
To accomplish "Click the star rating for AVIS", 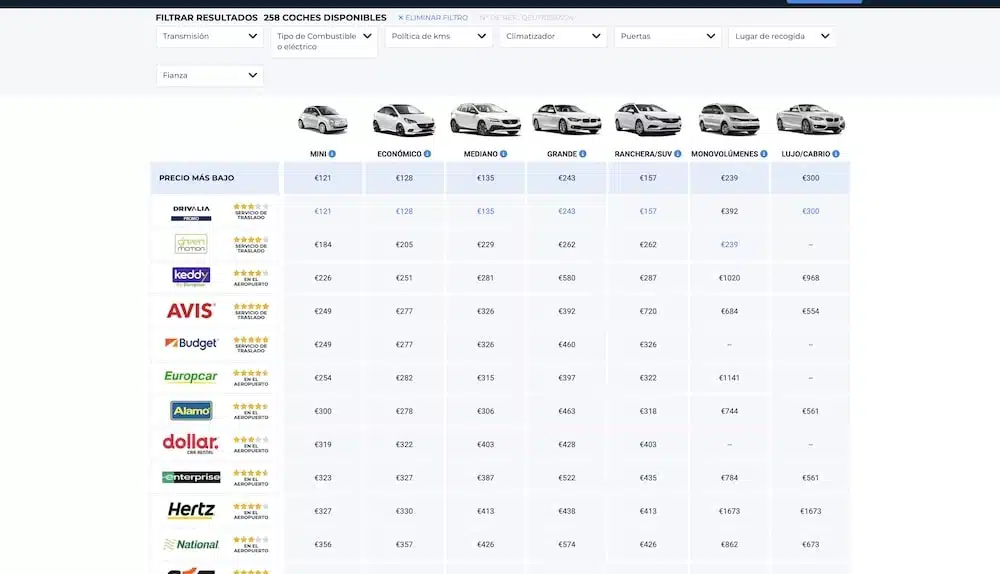I will click(x=251, y=307).
